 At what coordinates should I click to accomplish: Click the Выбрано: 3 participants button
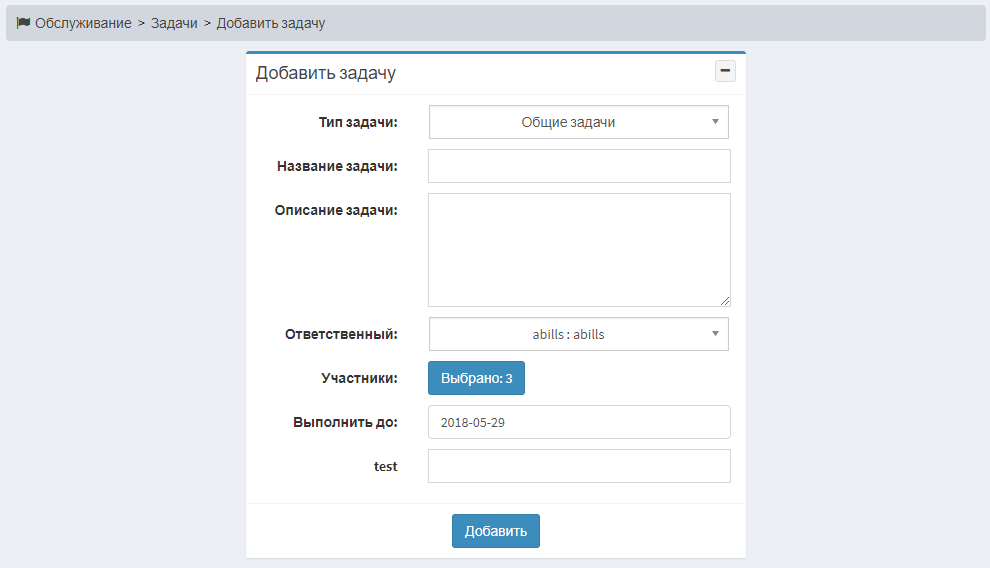click(x=476, y=378)
